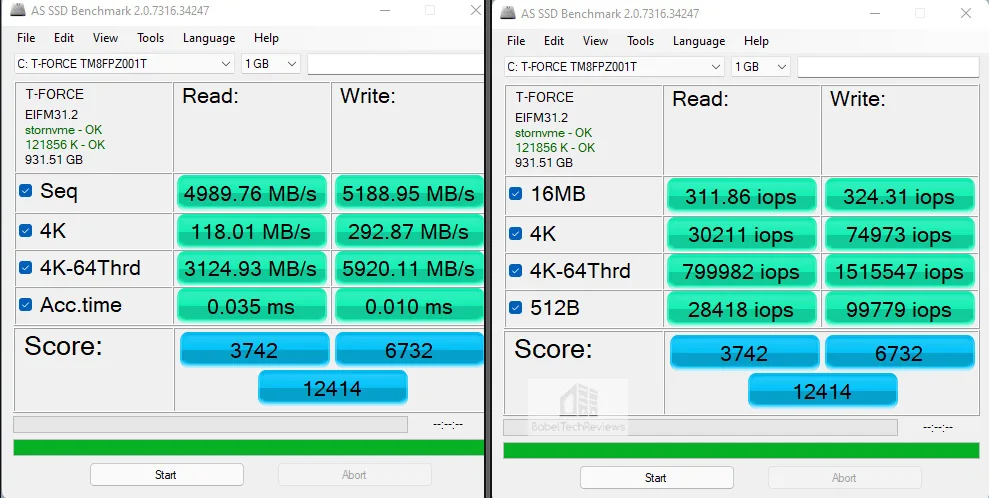Click the 799982 iops read result
The width and height of the screenshot is (989, 498).
pyautogui.click(x=741, y=272)
